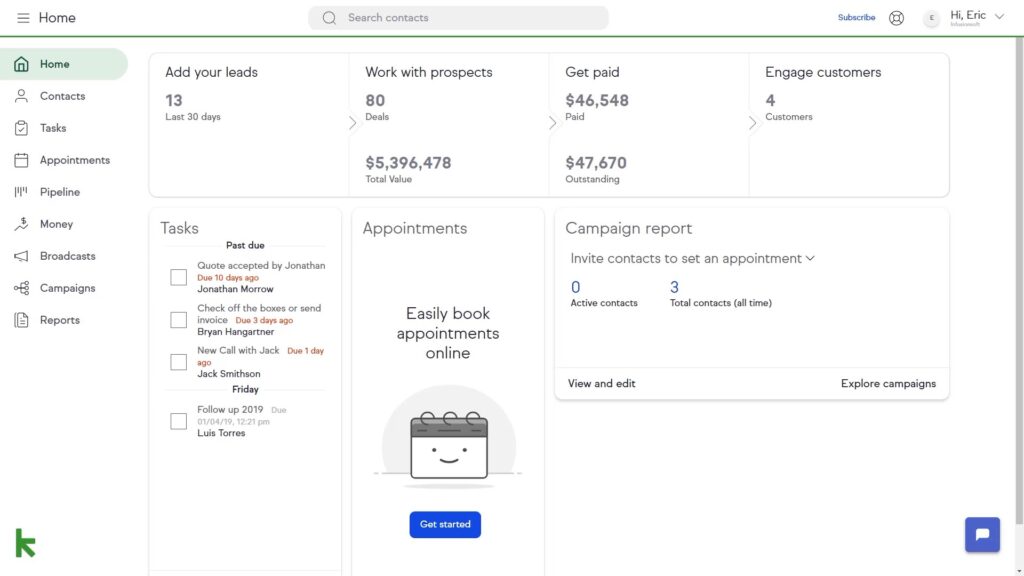The width and height of the screenshot is (1024, 576).
Task: Mark the Luis Torres follow-up task done
Action: 178,421
